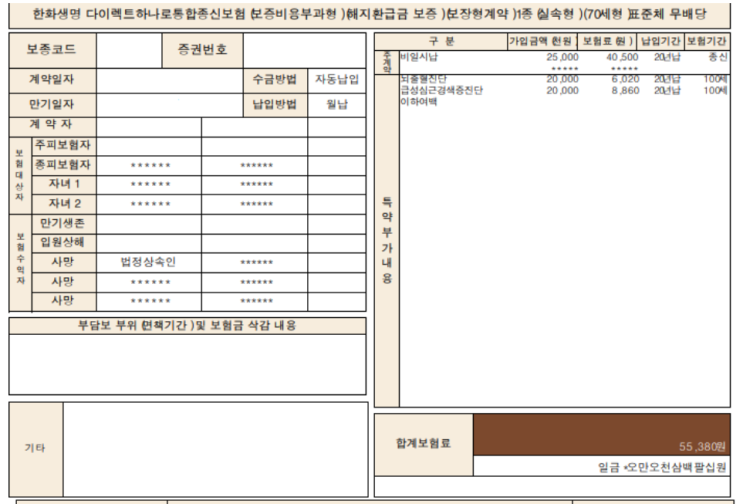
Task: Select the 부담보 부위 및 보험금 삭감 내용 header
Action: point(187,326)
